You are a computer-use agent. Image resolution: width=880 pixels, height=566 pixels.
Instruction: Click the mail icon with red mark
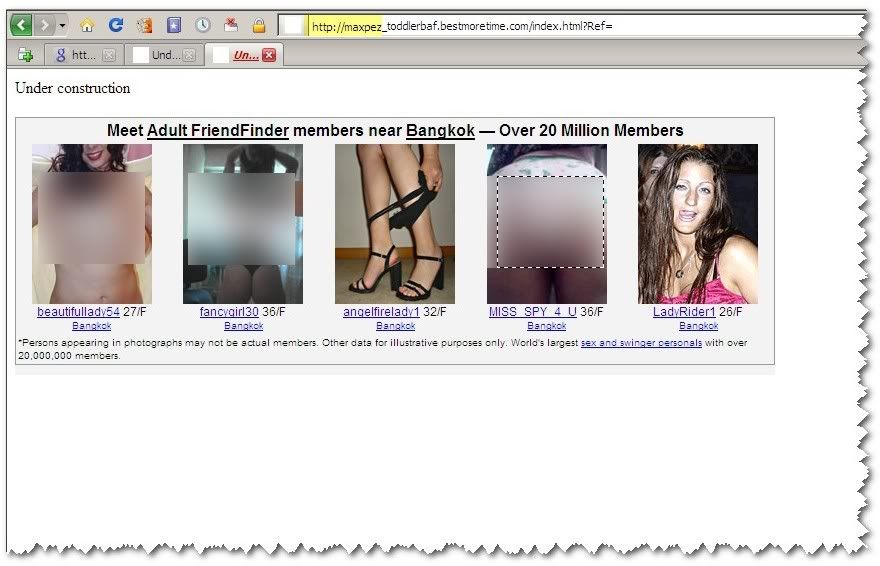[x=231, y=25]
